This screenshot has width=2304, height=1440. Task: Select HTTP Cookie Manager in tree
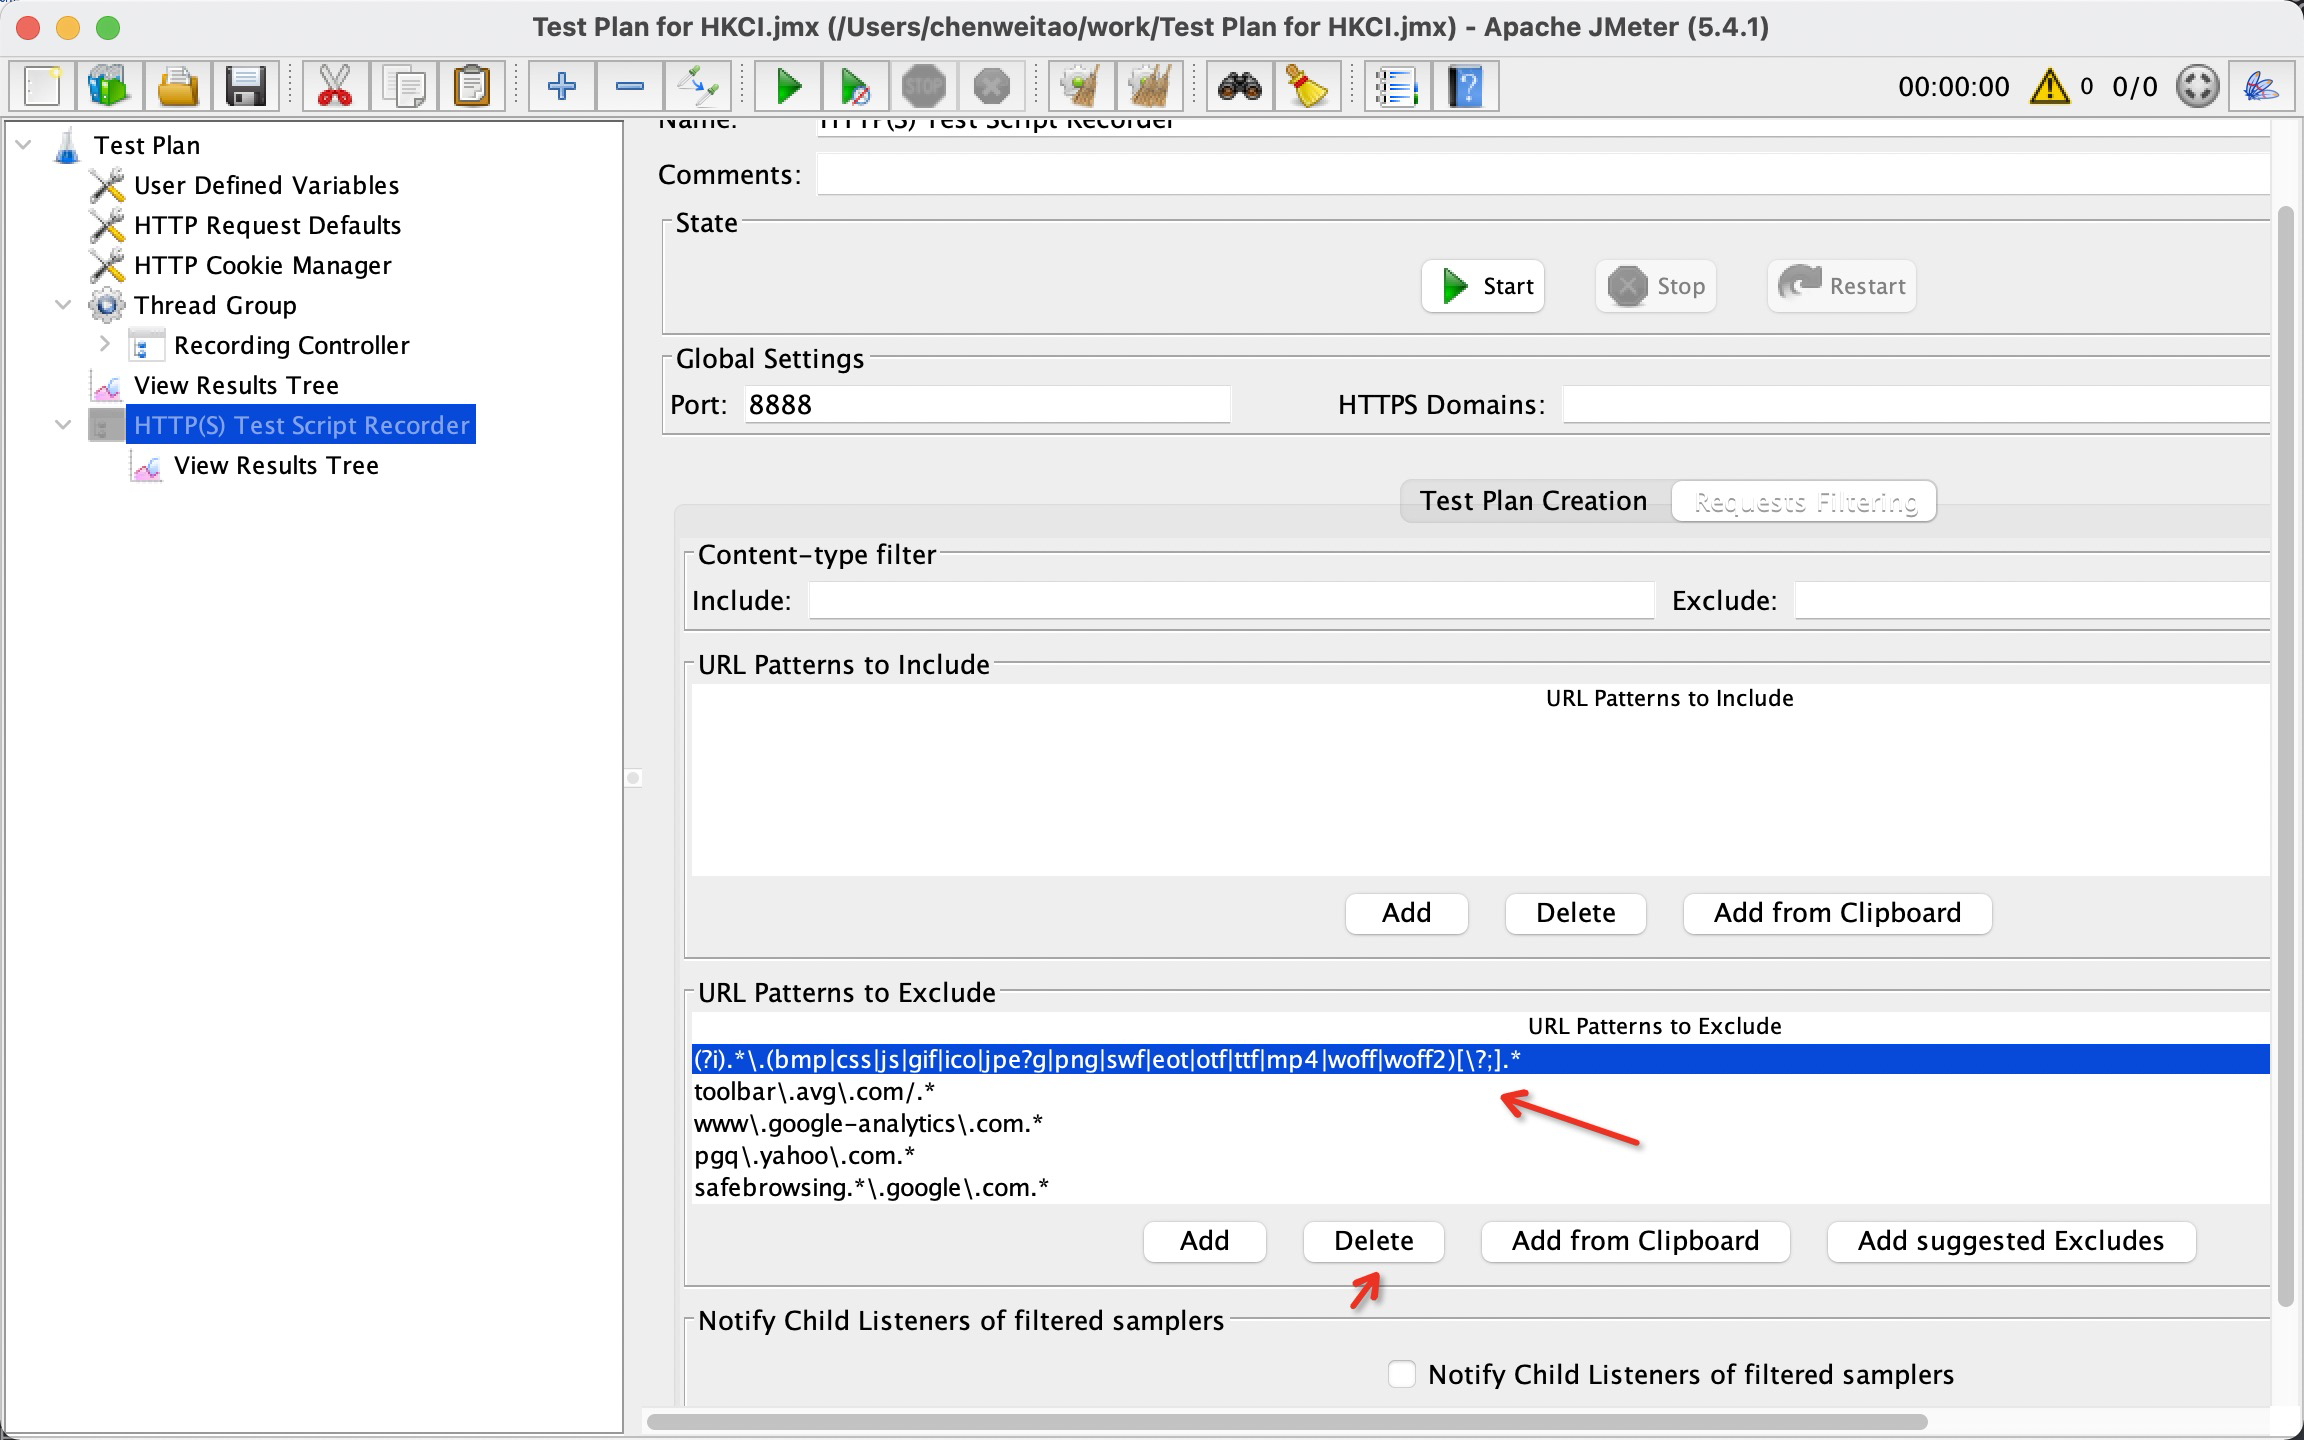click(262, 265)
